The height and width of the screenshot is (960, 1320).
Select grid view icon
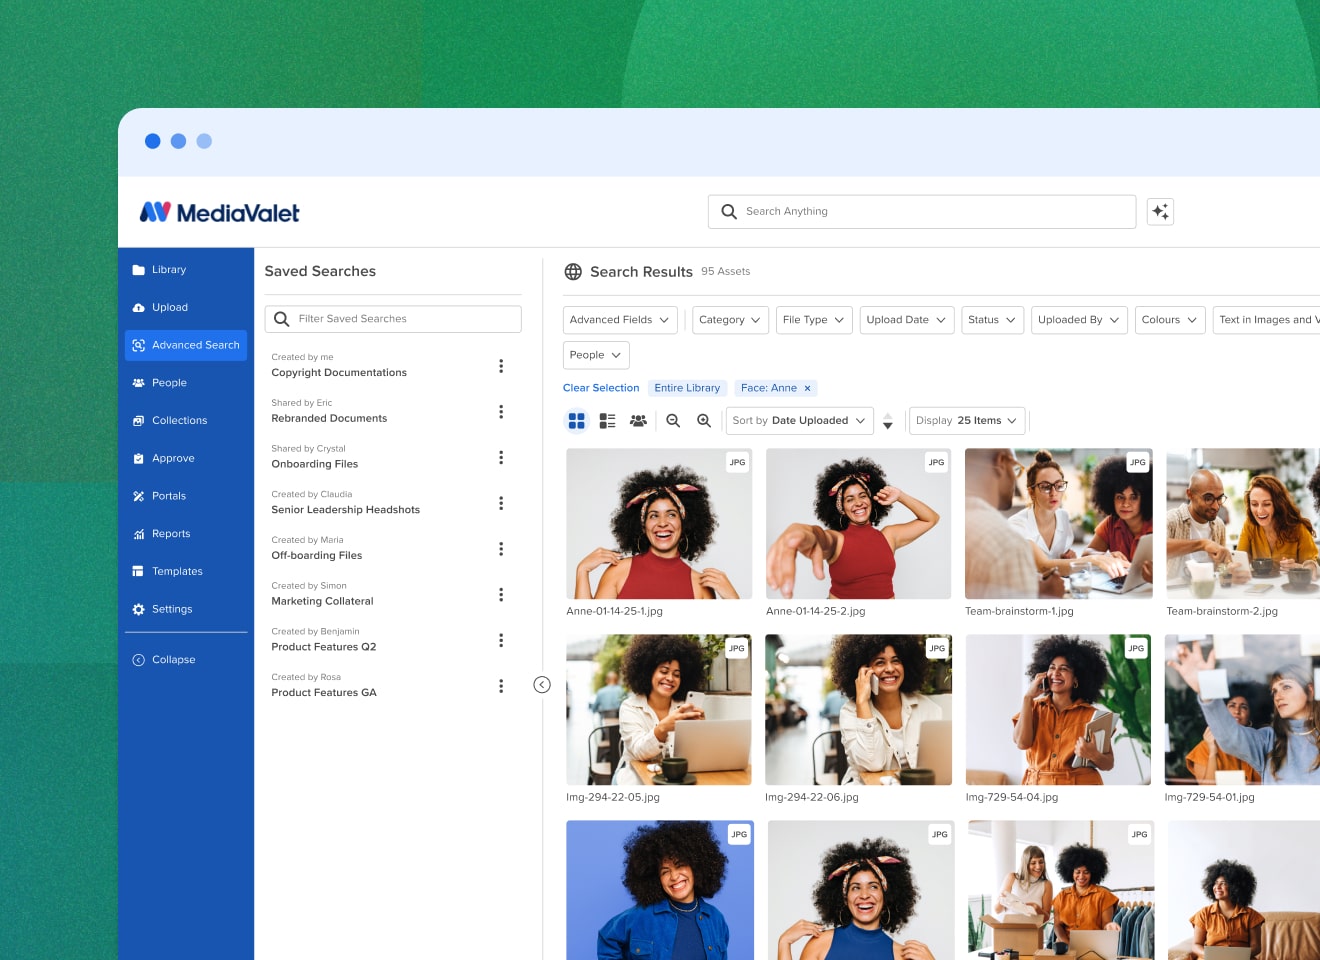coord(576,421)
